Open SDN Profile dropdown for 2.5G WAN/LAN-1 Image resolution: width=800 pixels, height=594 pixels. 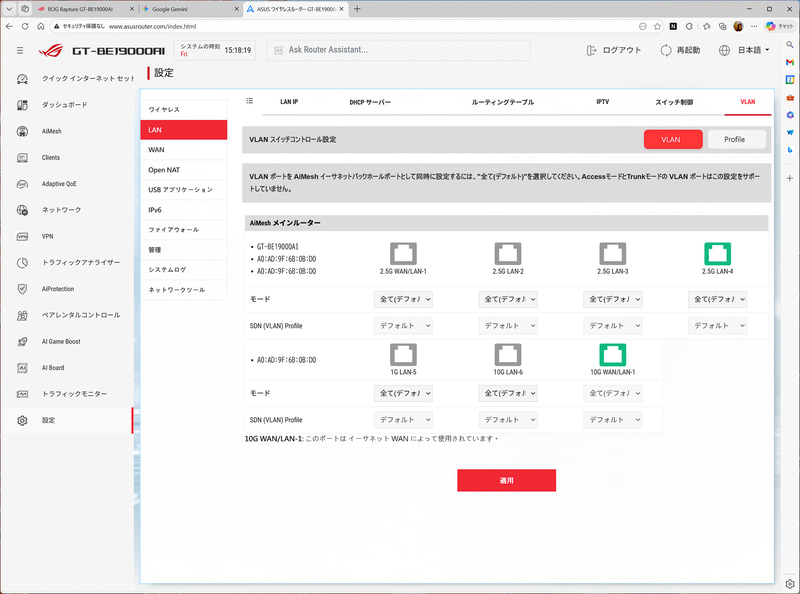(x=403, y=326)
